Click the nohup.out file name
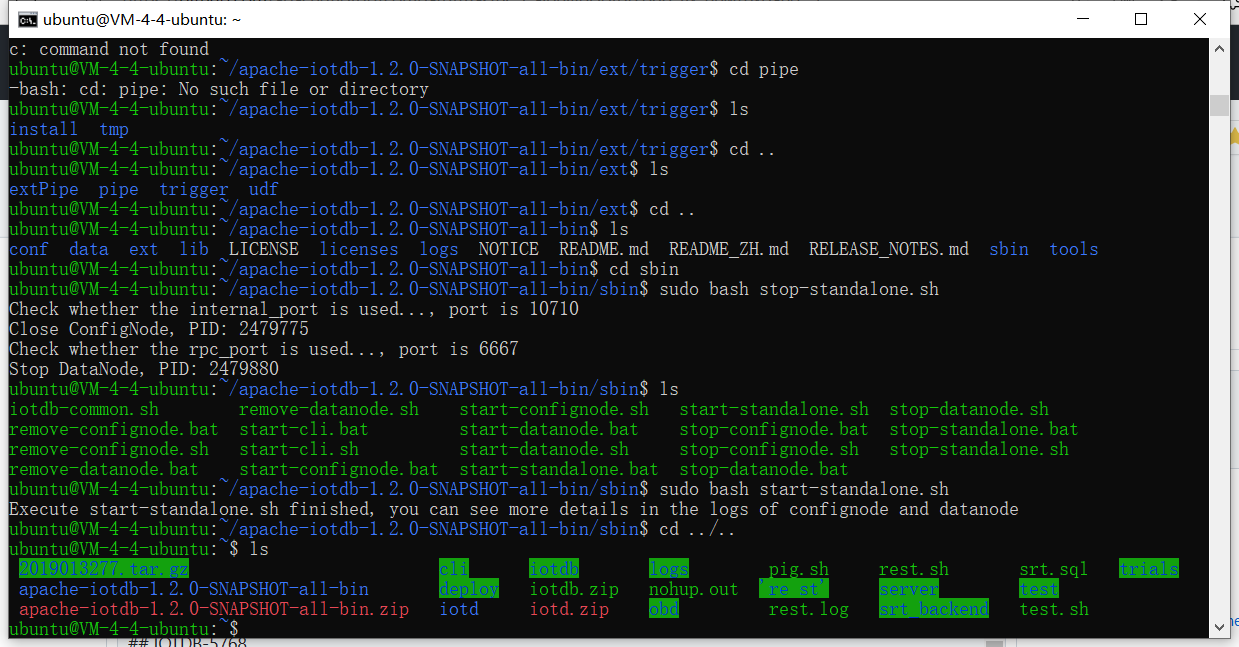 click(x=694, y=589)
